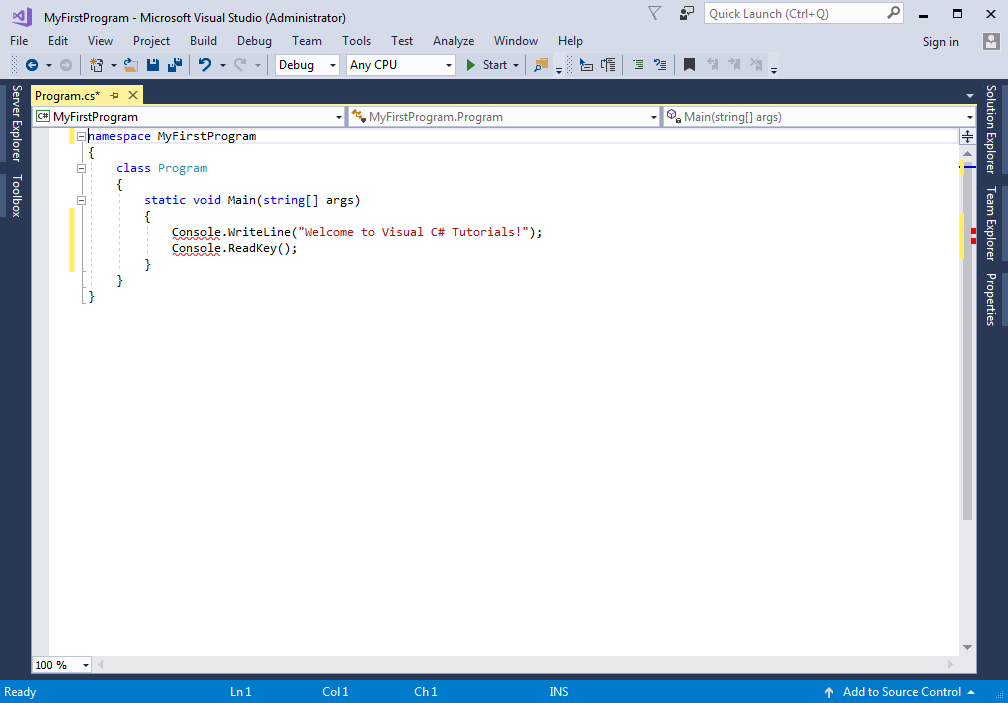Open the Debug menu

click(x=254, y=41)
